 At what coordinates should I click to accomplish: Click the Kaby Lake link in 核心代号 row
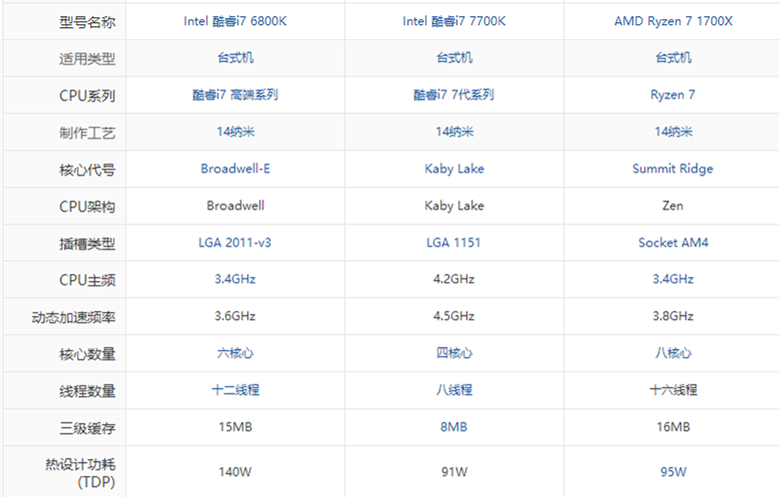(x=454, y=169)
